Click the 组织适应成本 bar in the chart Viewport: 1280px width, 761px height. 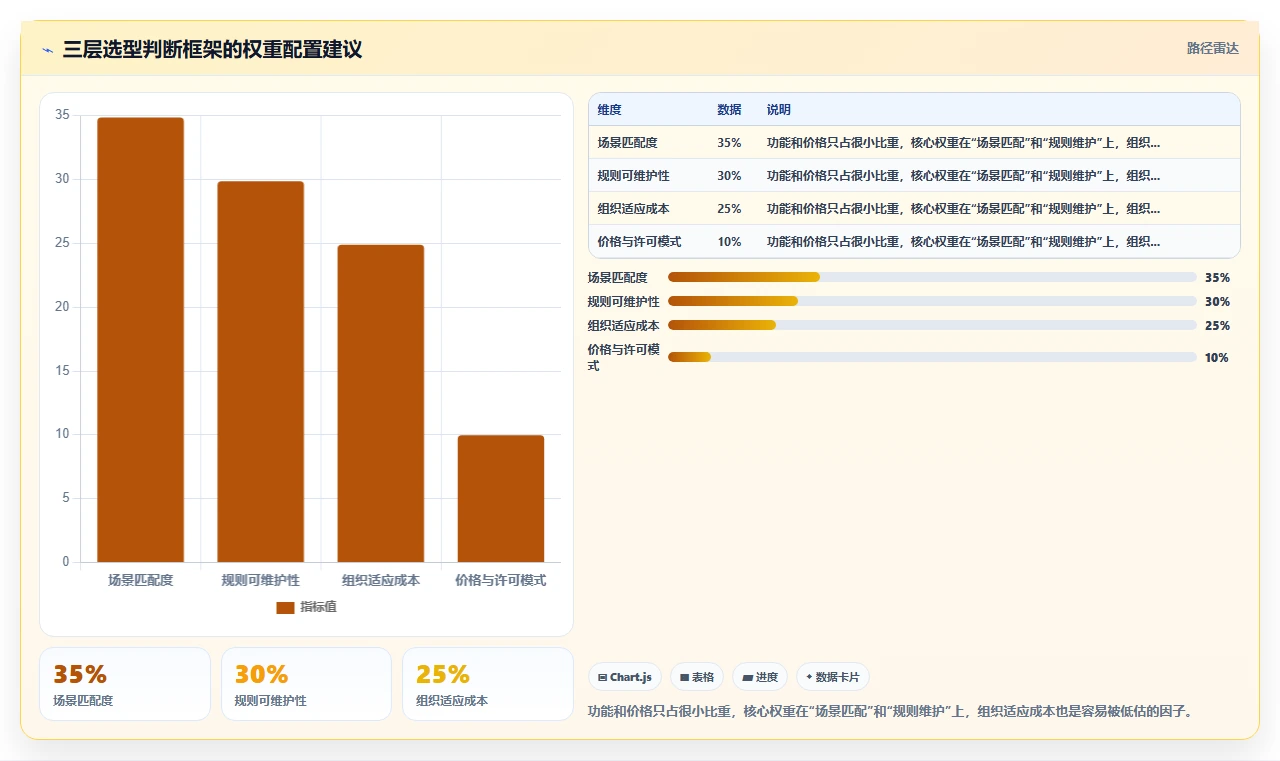click(380, 403)
